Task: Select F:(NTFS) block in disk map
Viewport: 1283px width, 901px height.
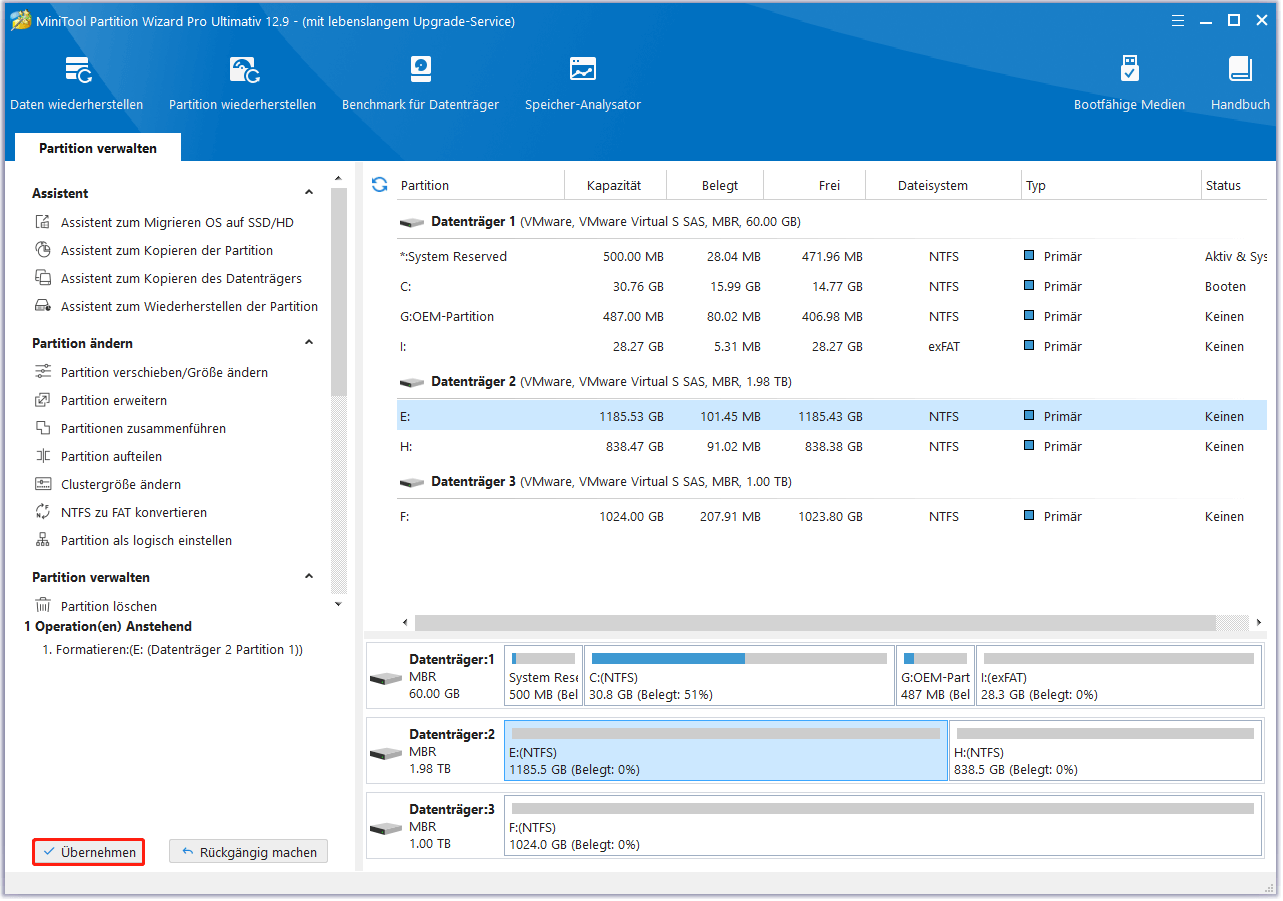Action: pos(883,827)
